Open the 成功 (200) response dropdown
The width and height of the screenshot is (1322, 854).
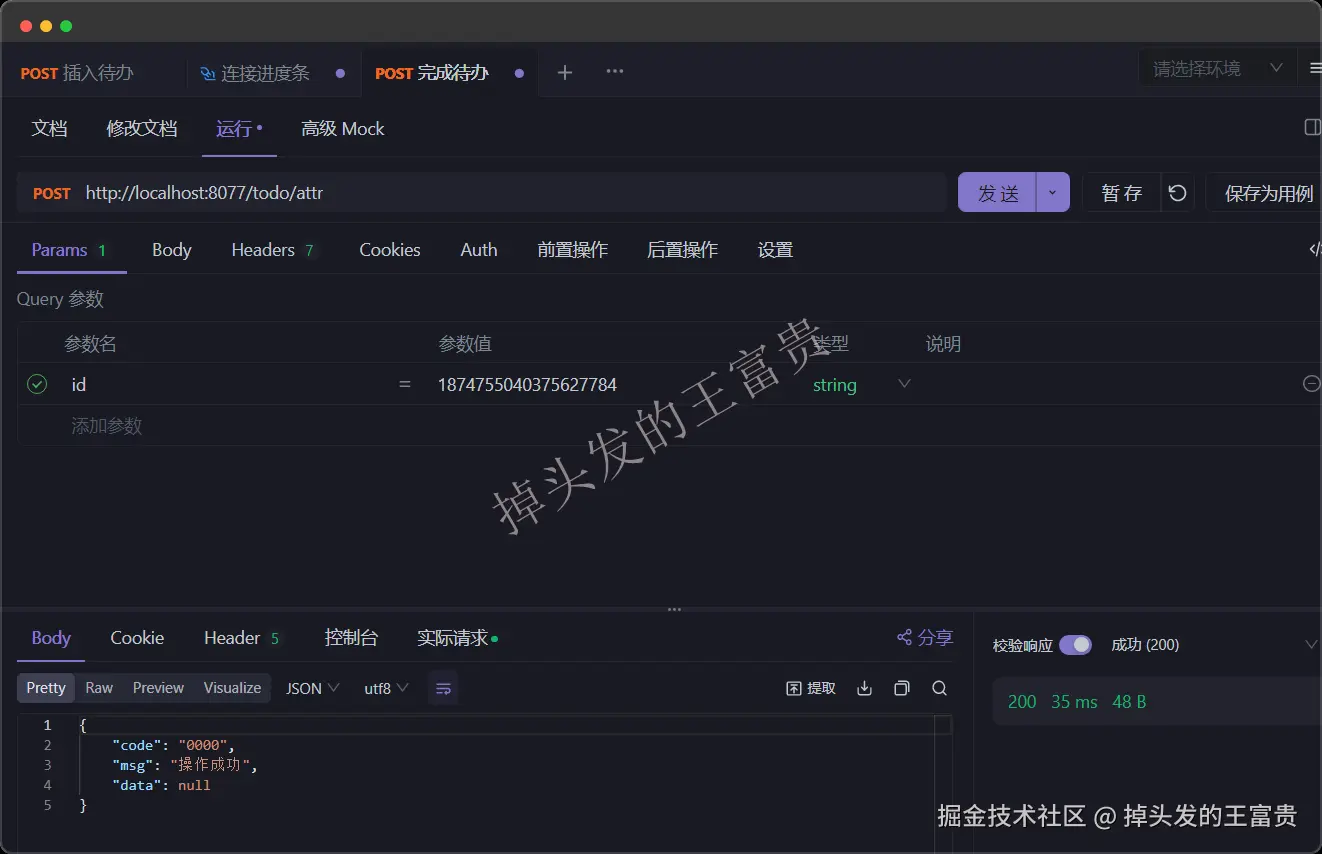click(1214, 645)
